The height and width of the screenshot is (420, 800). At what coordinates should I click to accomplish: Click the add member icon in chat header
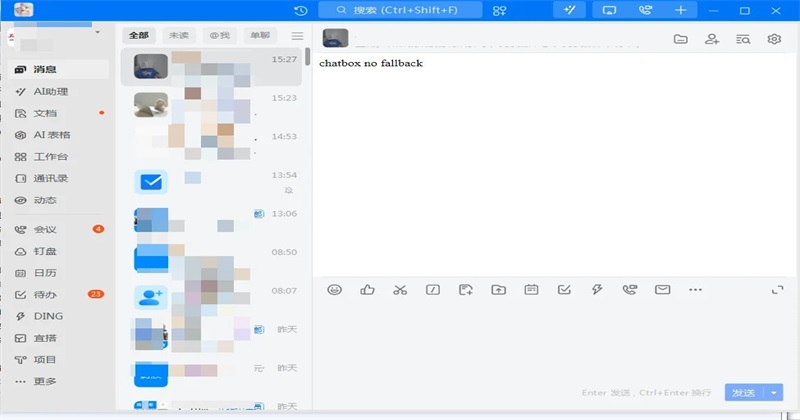711,39
